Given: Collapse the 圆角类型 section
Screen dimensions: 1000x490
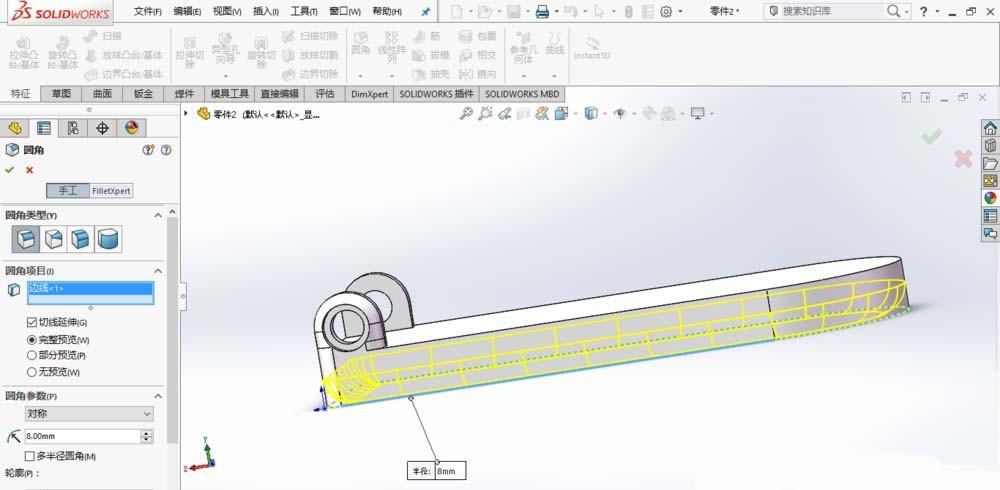Looking at the screenshot, I should [x=158, y=216].
